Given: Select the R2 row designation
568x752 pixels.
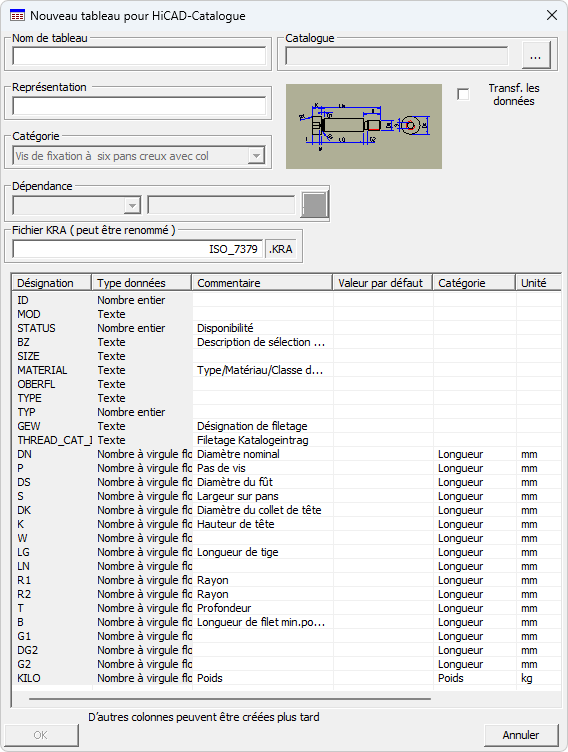Looking at the screenshot, I should point(24,594).
